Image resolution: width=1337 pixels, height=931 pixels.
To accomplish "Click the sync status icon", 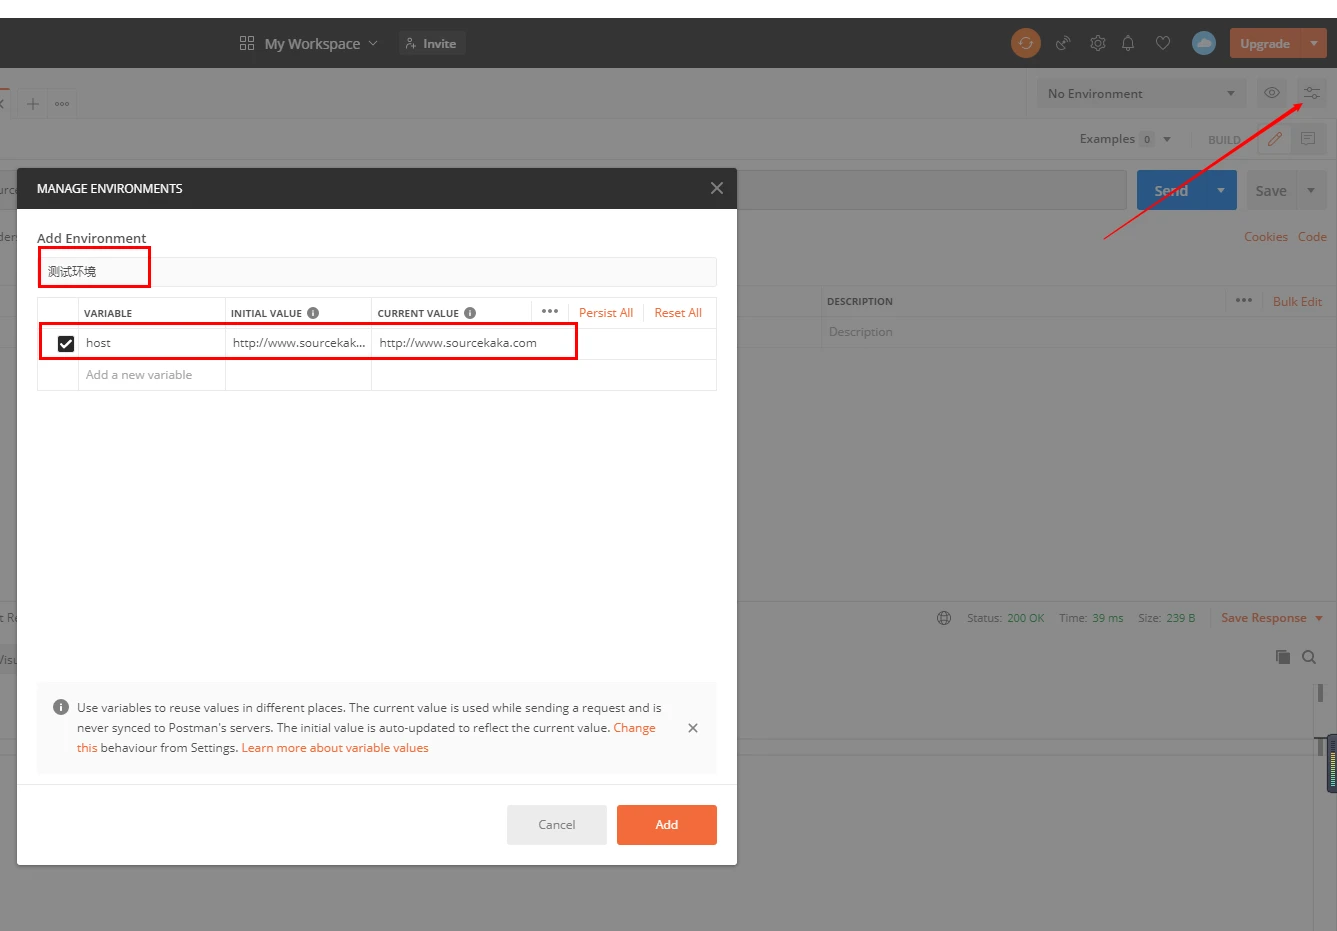I will 1025,43.
